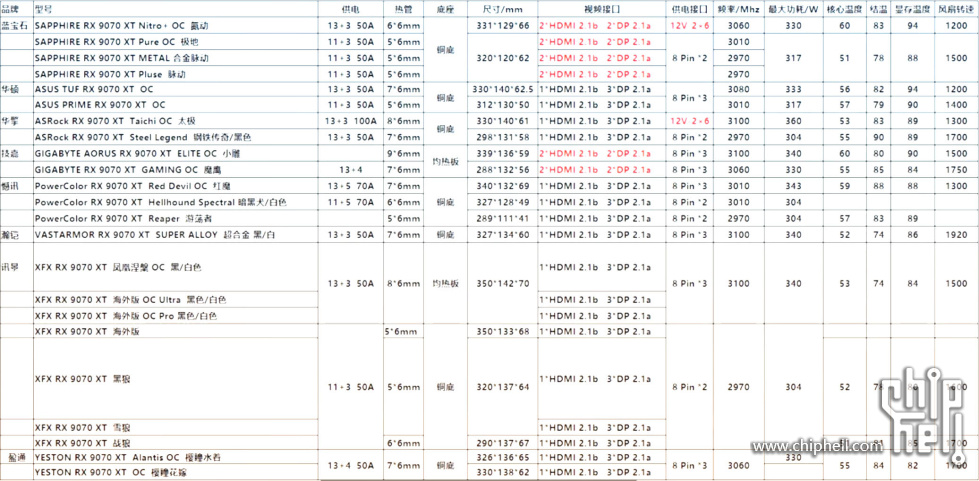Select ASUS PRIME RX 9070 XT OC cell
This screenshot has width=979, height=481.
[x=175, y=105]
